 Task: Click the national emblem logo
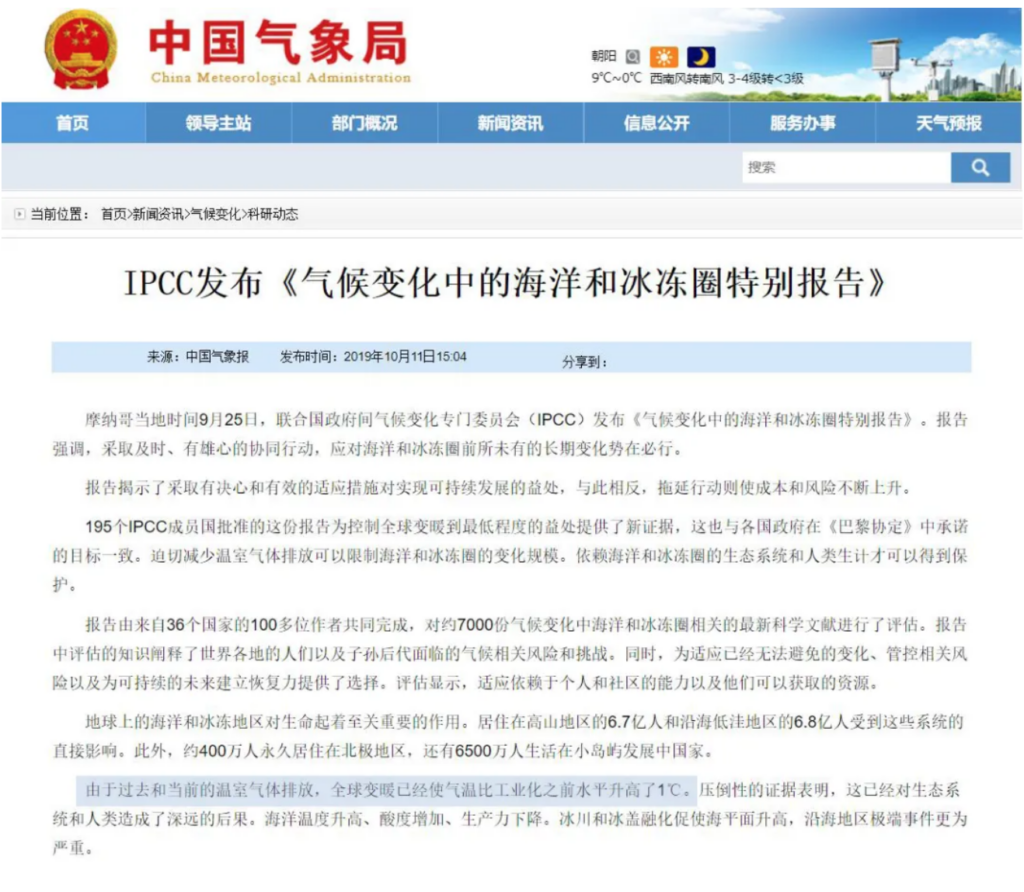pyautogui.click(x=81, y=50)
